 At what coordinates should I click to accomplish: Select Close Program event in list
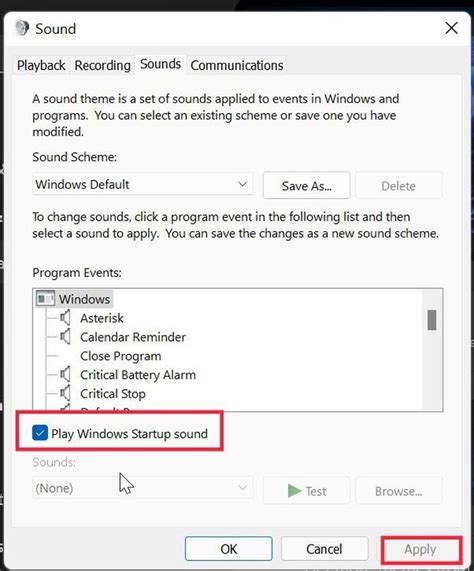coord(121,356)
